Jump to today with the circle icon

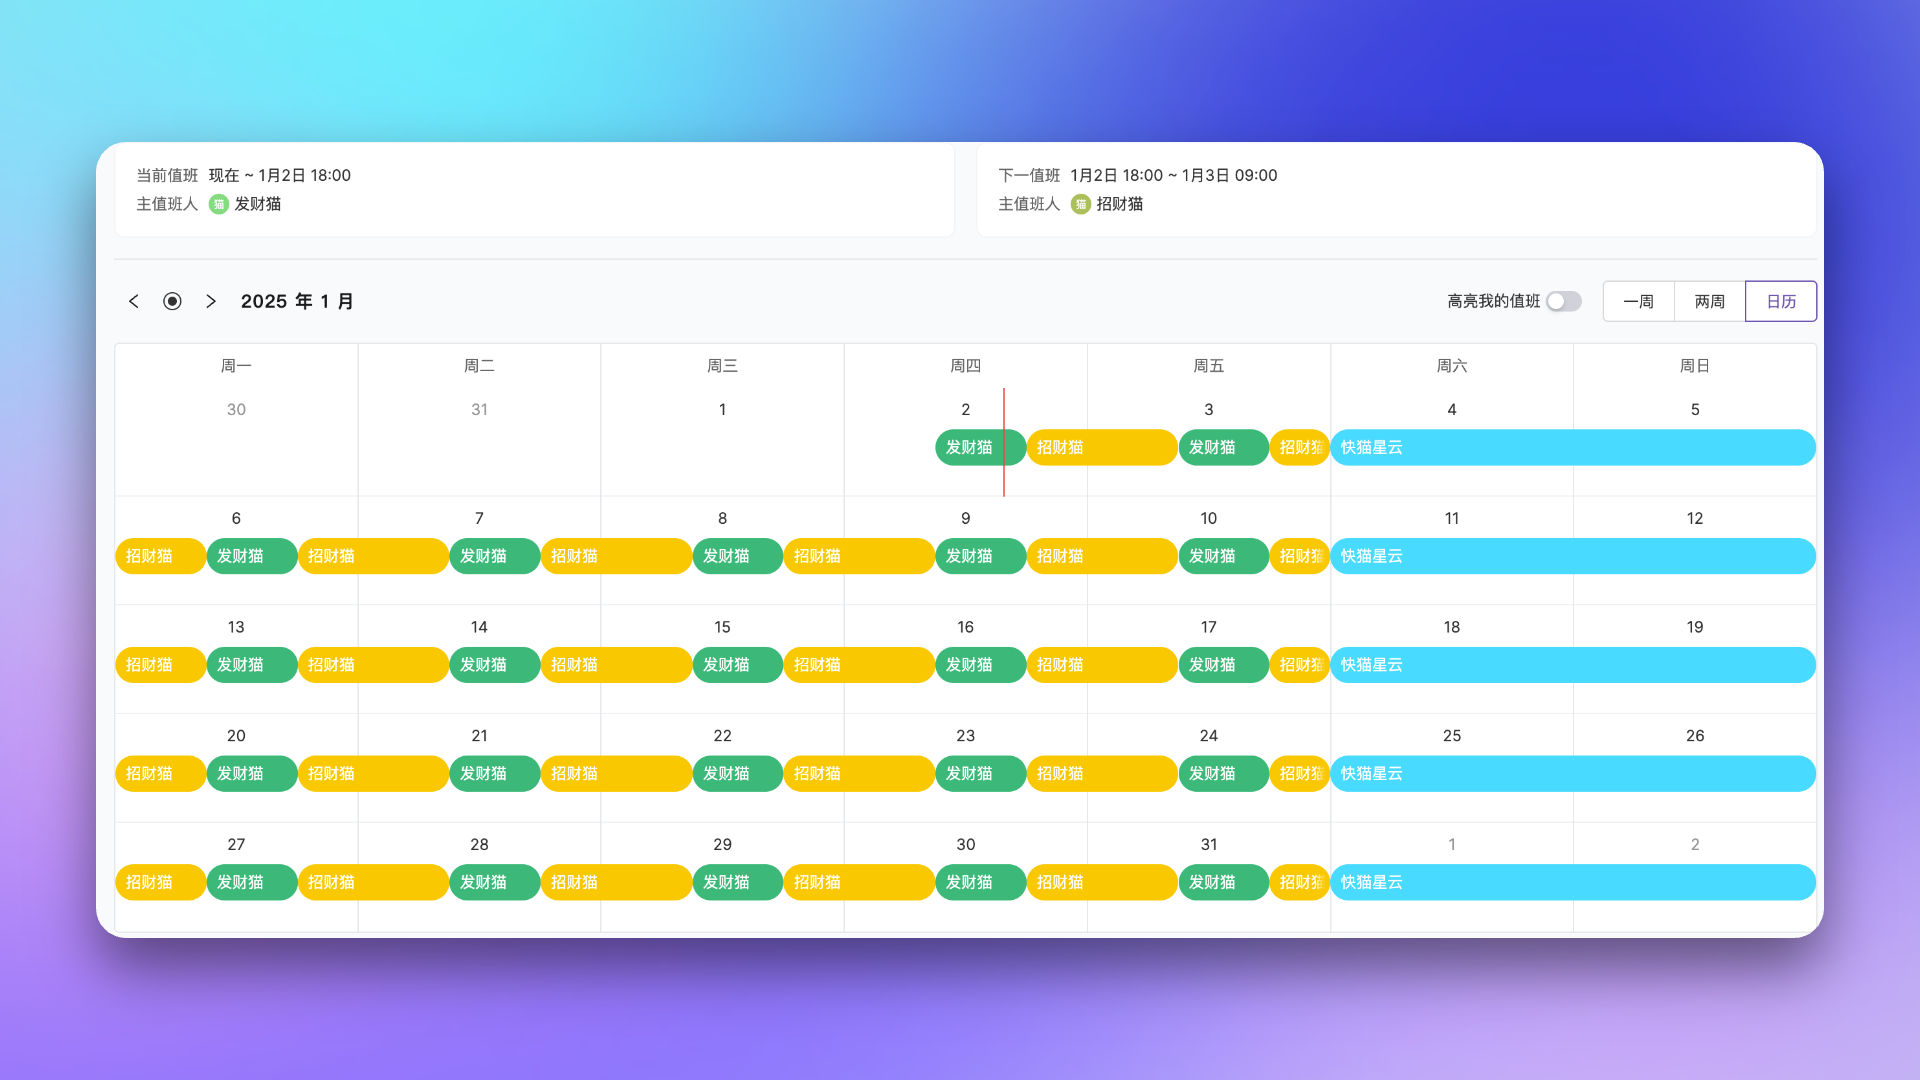tap(172, 301)
